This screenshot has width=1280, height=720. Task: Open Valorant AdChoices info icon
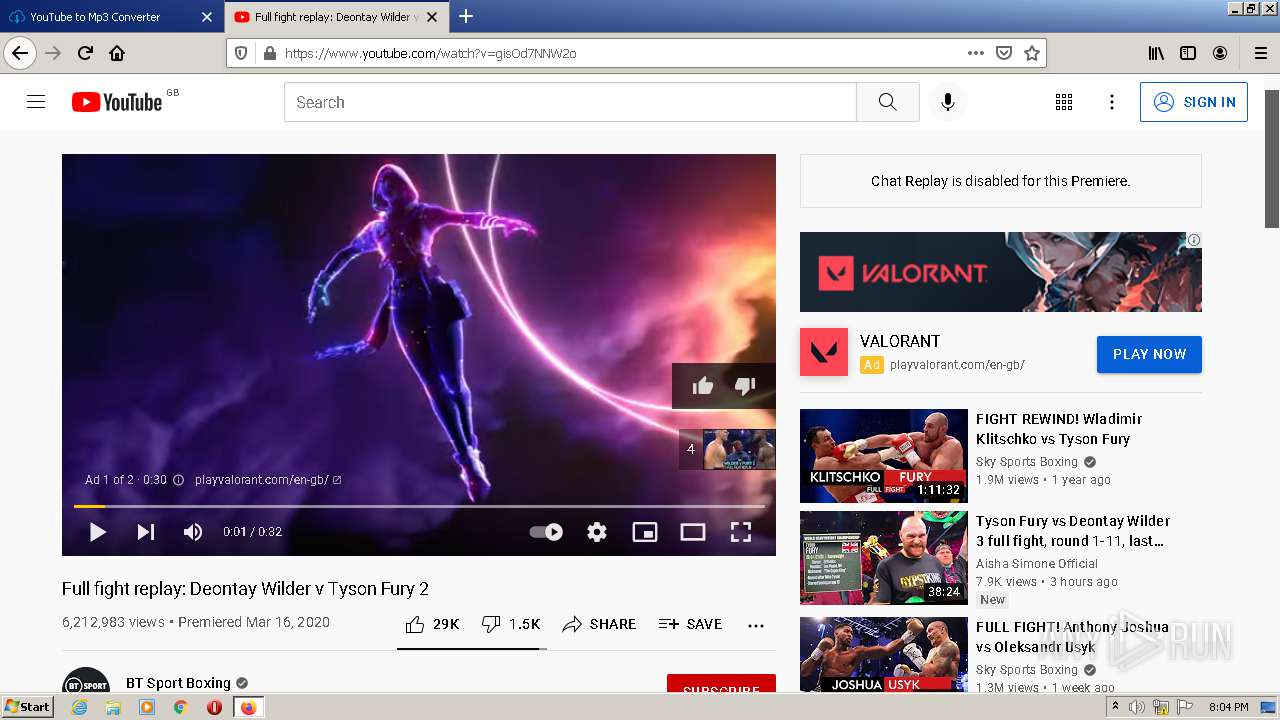(x=1194, y=240)
